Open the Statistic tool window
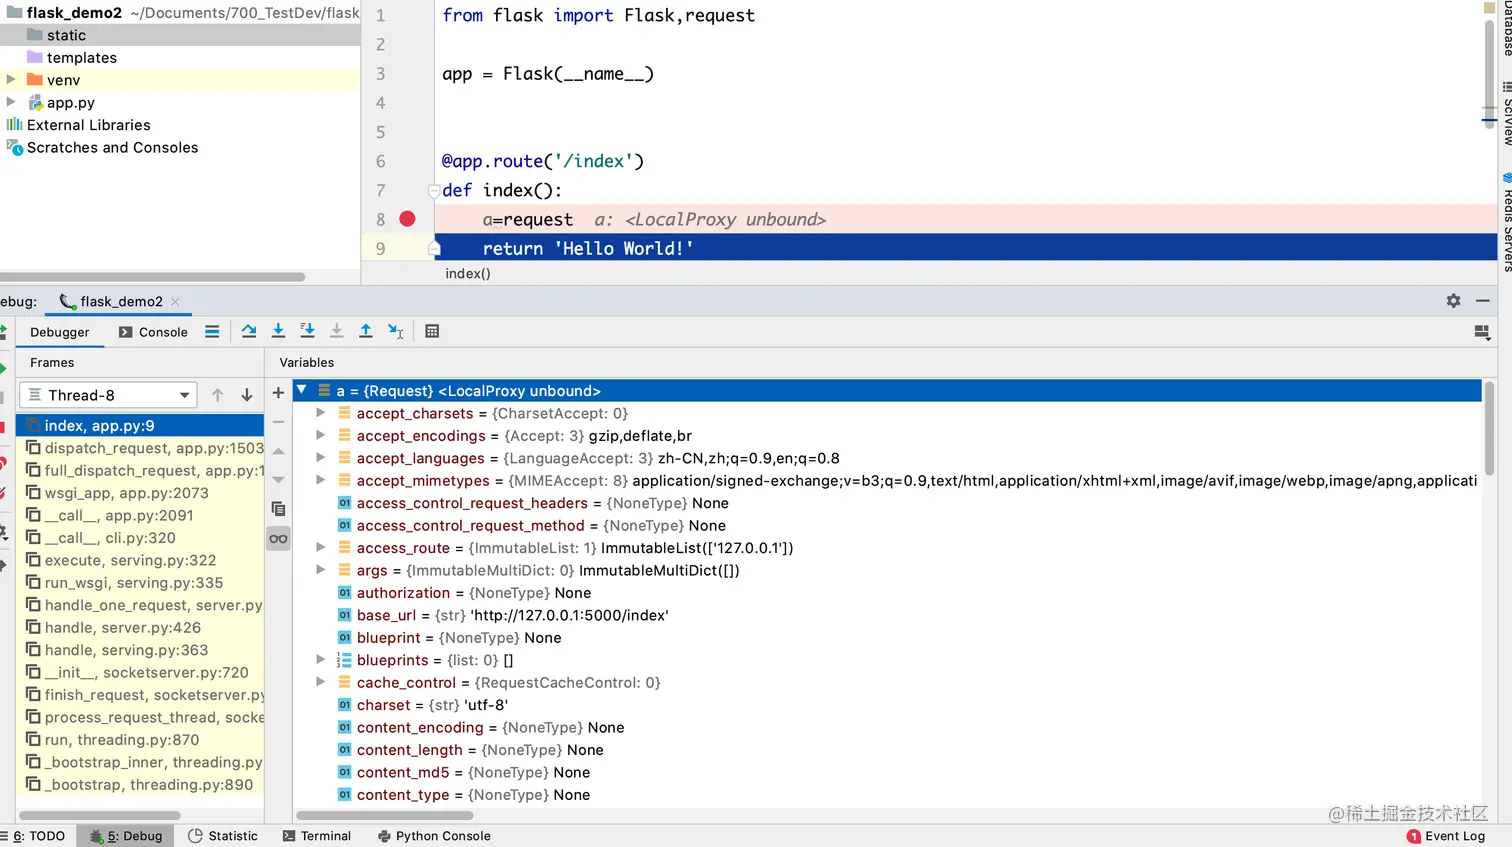Viewport: 1512px width, 847px height. point(223,836)
